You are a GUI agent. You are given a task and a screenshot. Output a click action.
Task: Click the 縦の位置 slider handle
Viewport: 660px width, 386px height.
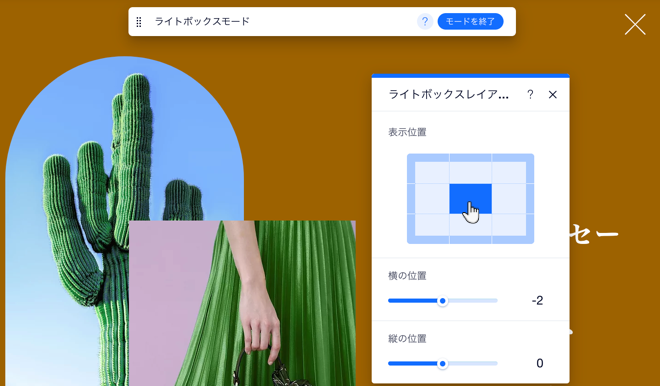click(442, 364)
